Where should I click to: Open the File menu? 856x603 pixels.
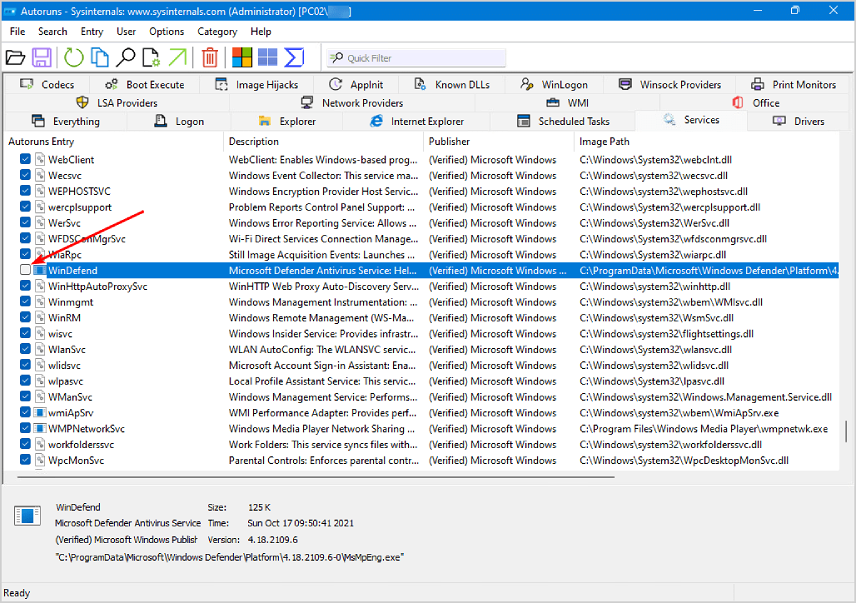[x=17, y=32]
